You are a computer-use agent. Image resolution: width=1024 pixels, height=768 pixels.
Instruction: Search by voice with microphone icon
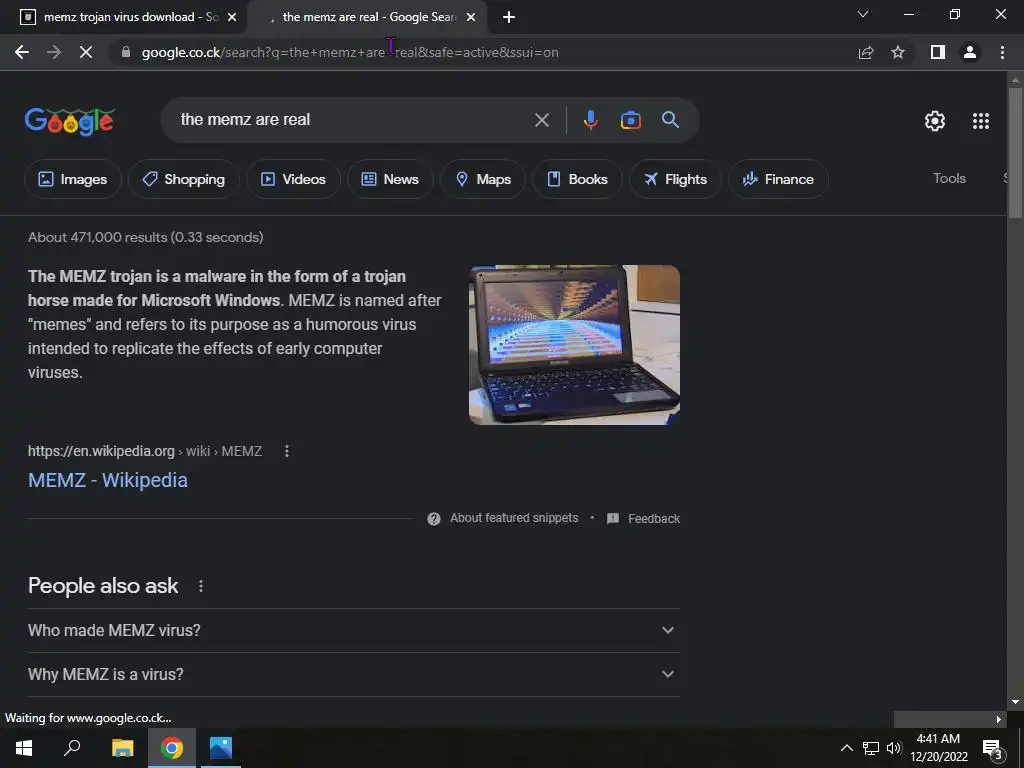pos(590,120)
